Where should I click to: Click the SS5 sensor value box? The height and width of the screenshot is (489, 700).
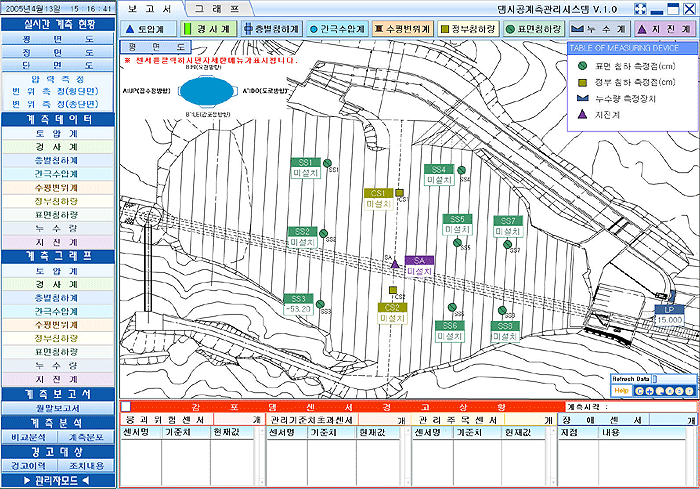click(x=456, y=229)
